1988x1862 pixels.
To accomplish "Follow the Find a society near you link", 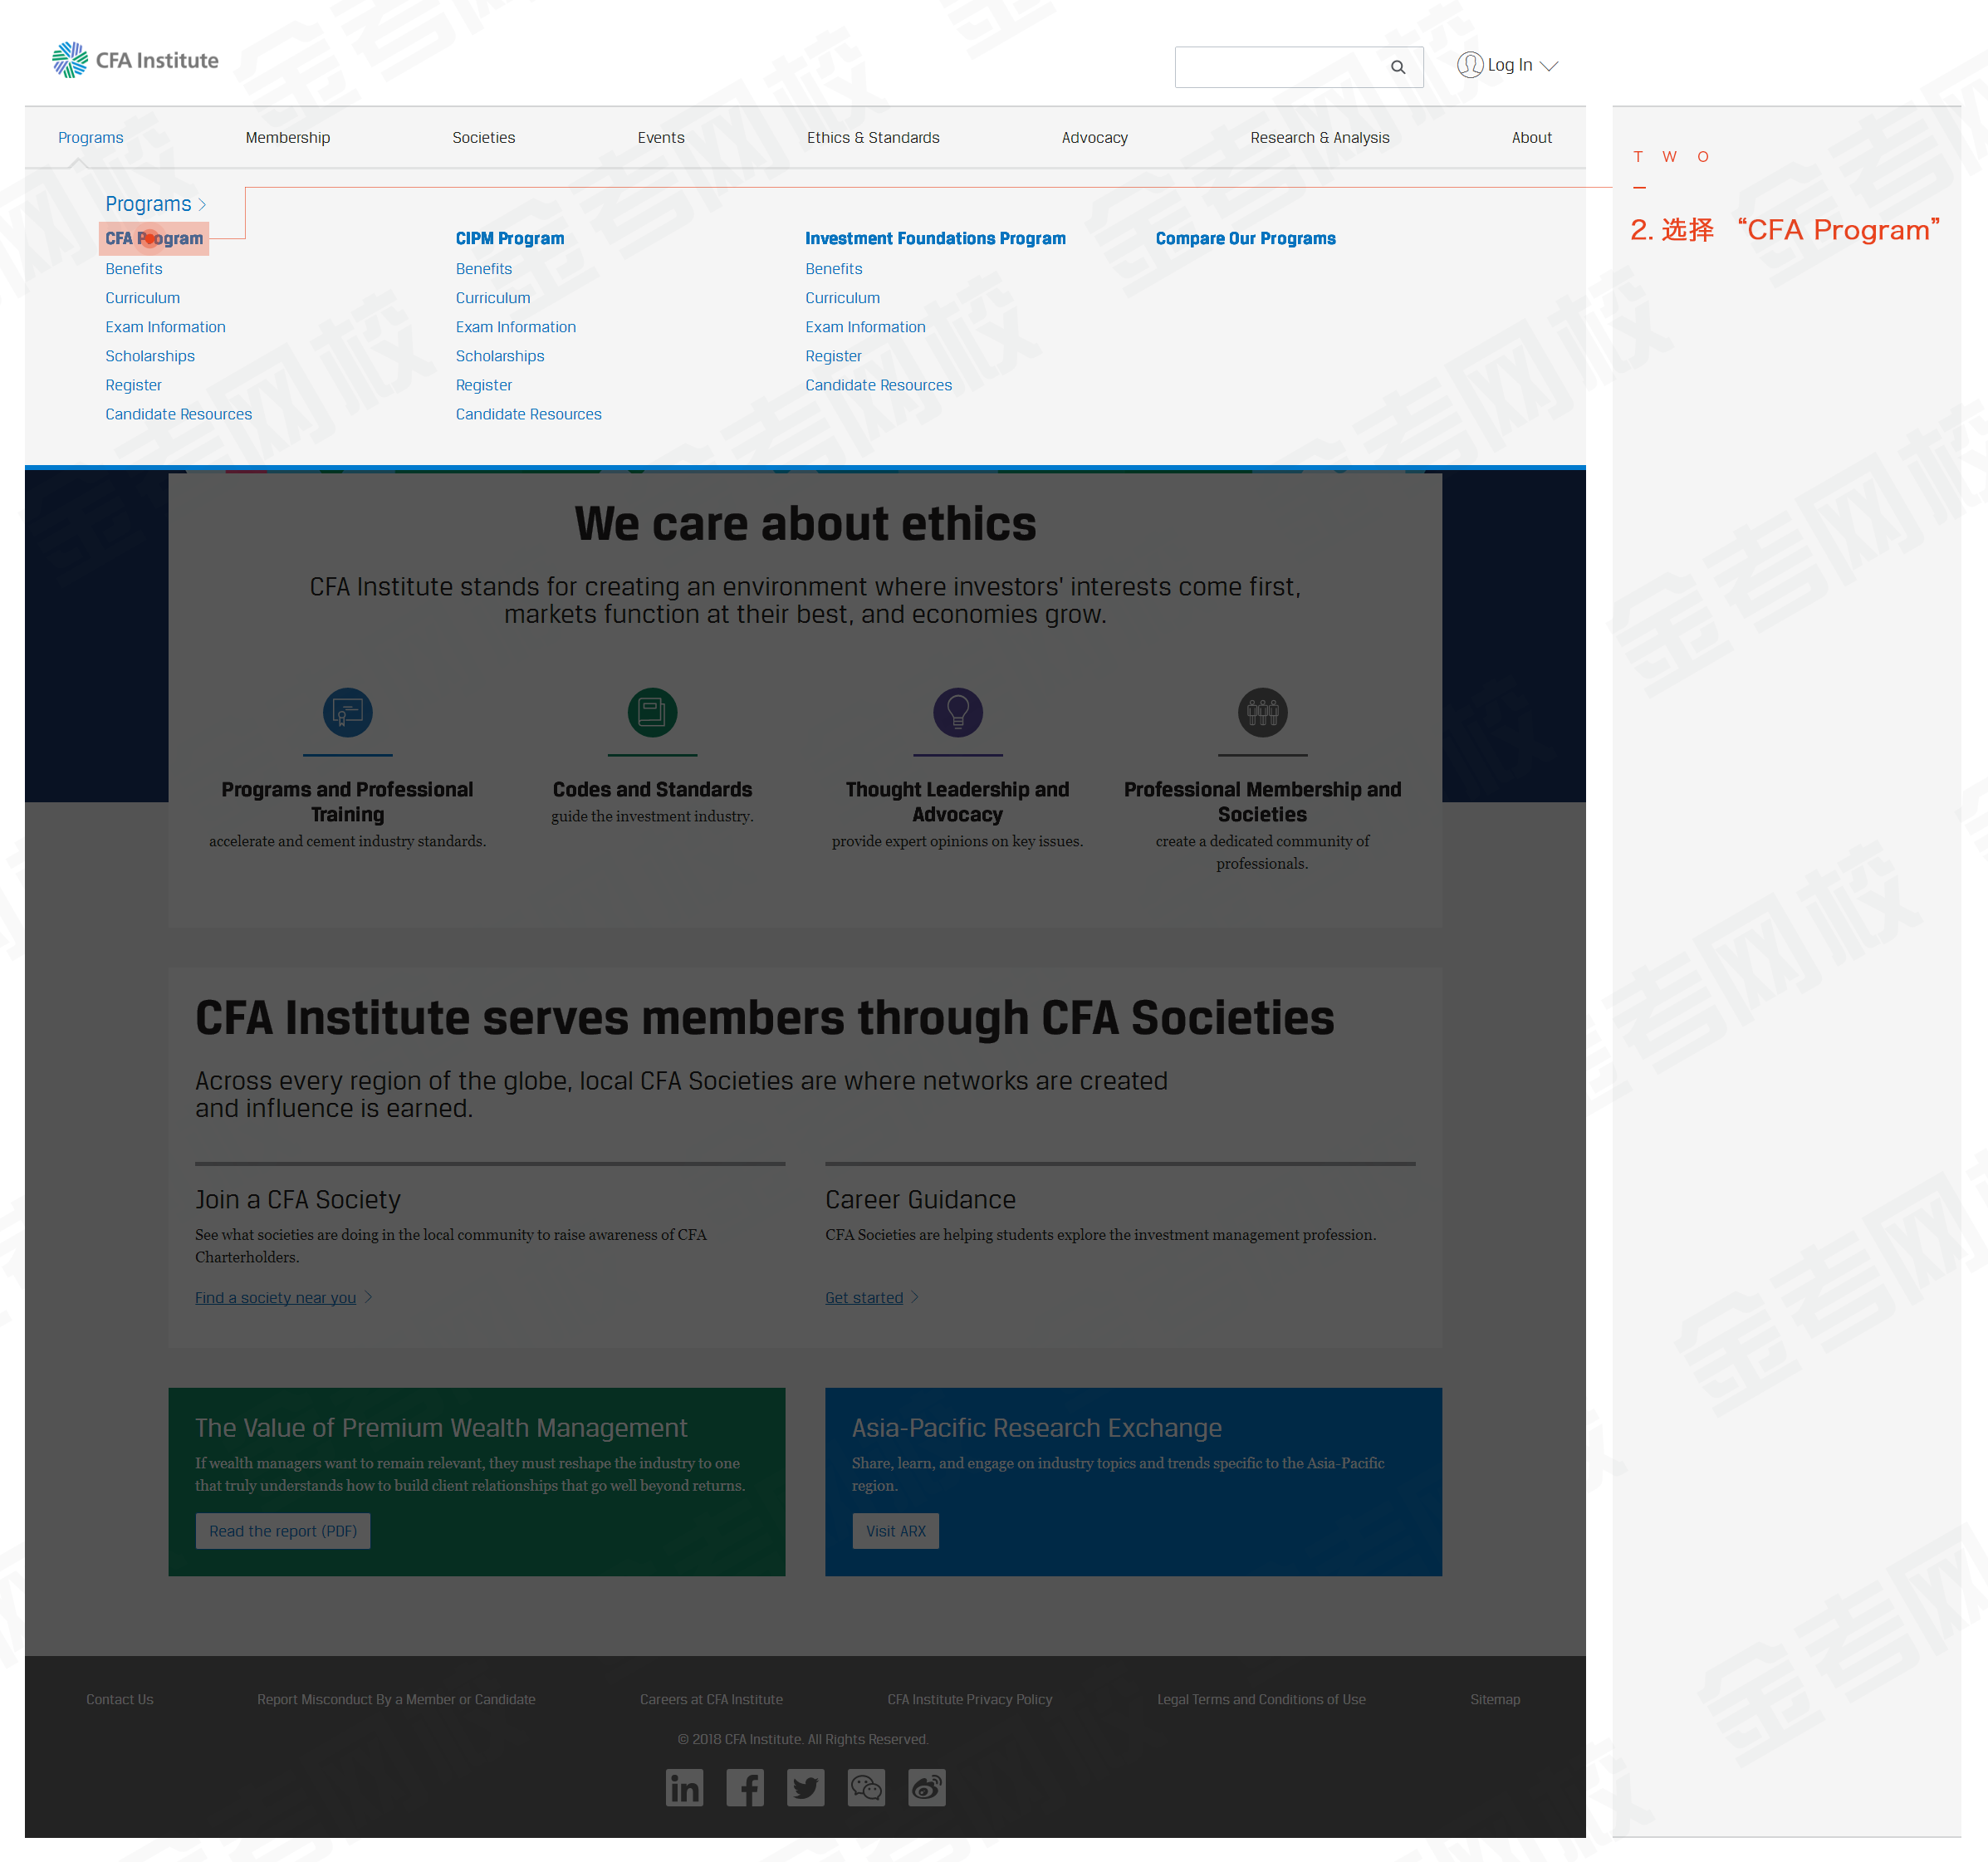I will pyautogui.click(x=275, y=1297).
